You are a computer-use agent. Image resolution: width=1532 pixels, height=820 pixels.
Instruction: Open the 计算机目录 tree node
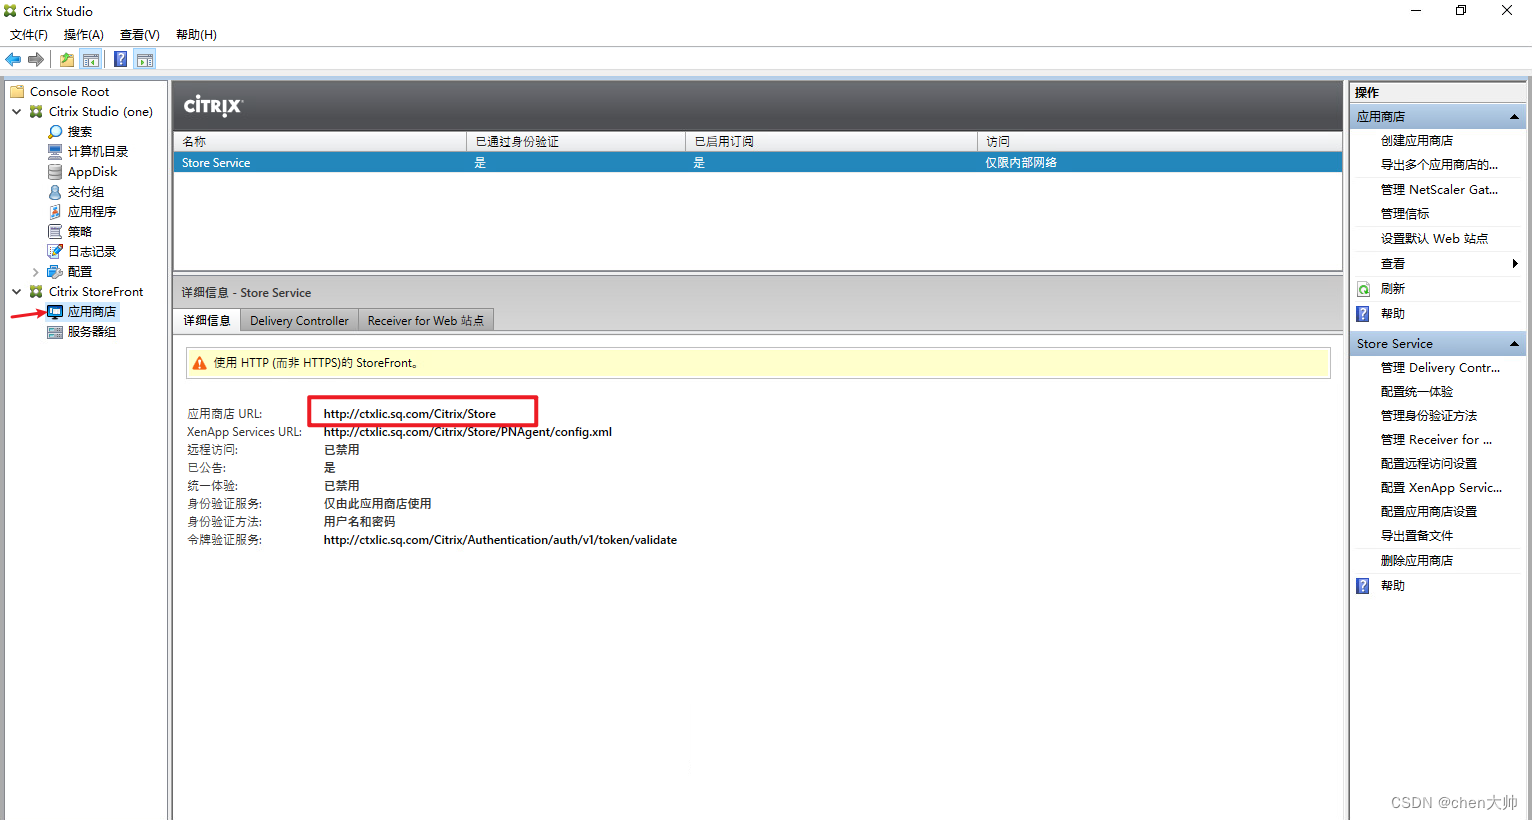pos(97,152)
